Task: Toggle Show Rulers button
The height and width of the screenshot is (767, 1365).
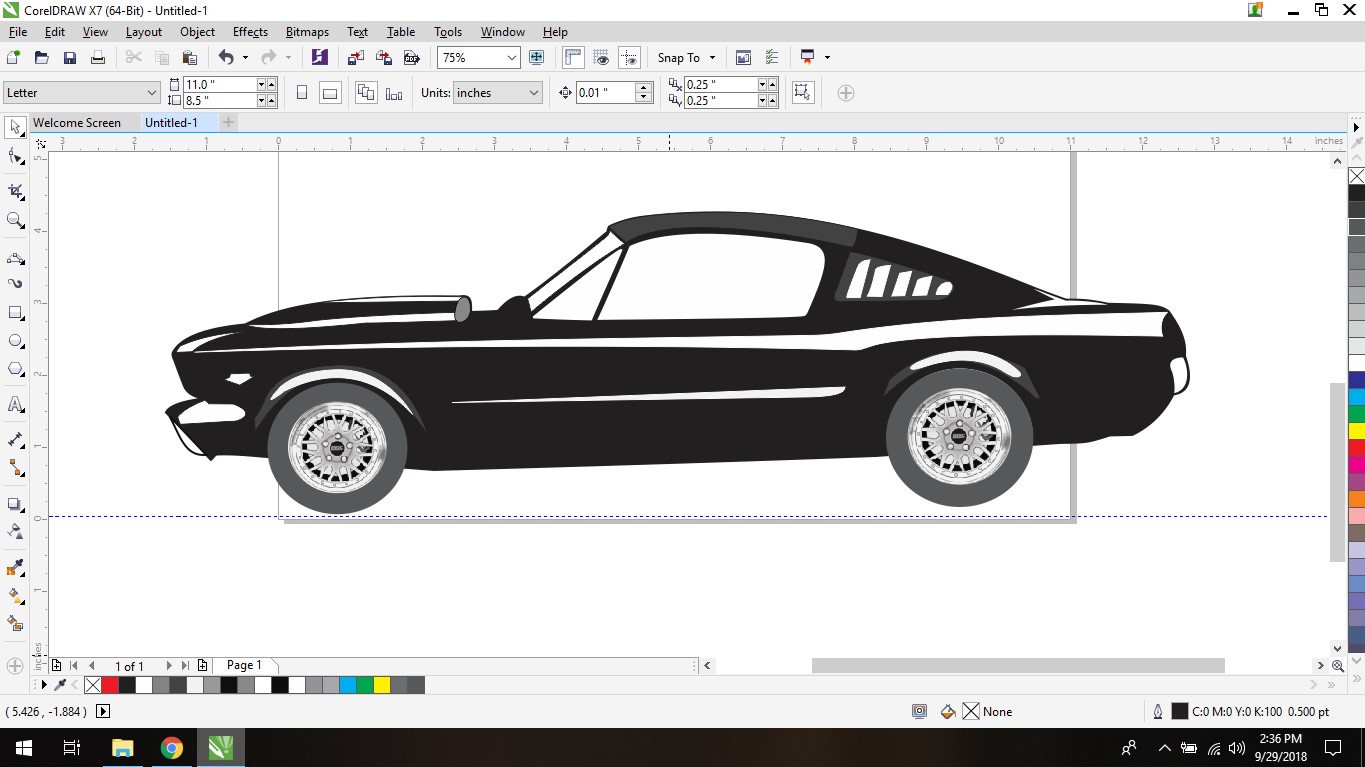Action: [x=573, y=58]
